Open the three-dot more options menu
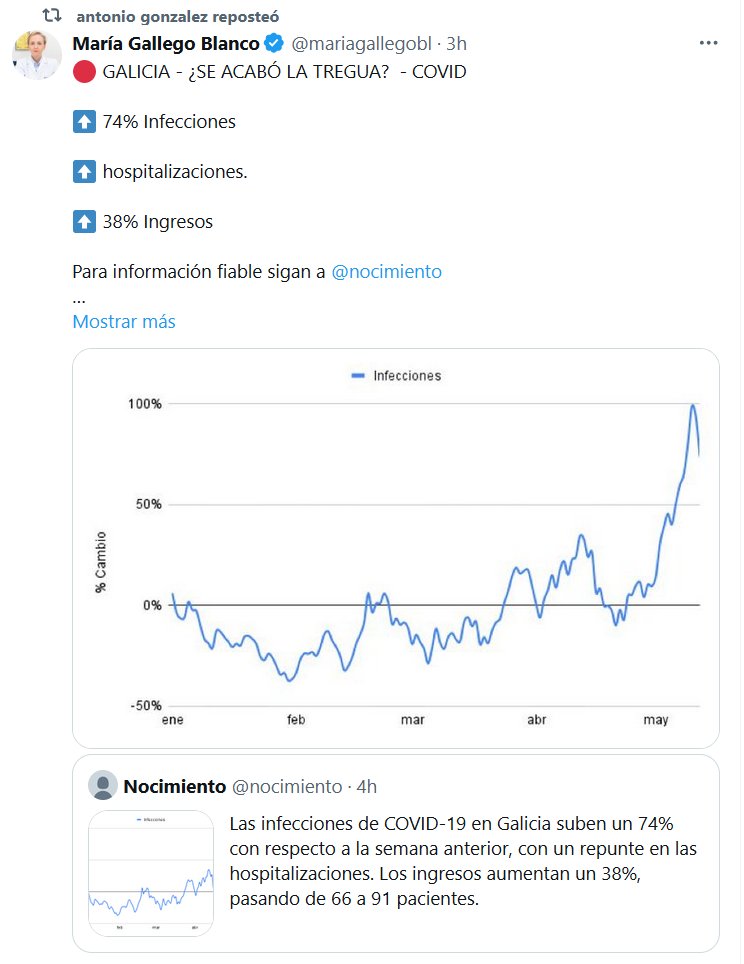Image resolution: width=744 pixels, height=964 pixels. [708, 44]
